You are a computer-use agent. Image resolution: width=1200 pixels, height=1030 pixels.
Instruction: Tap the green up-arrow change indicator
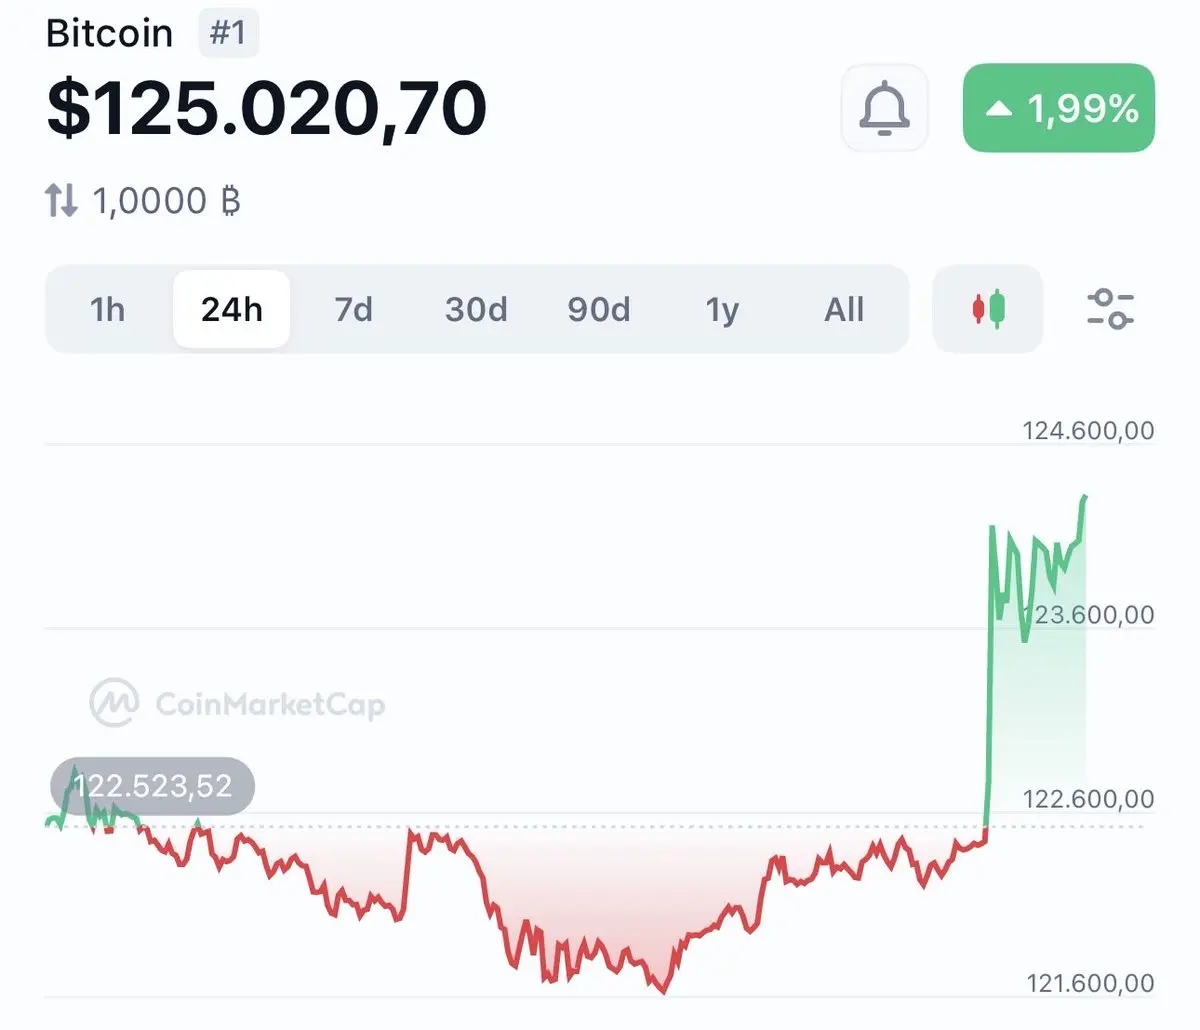coord(999,108)
